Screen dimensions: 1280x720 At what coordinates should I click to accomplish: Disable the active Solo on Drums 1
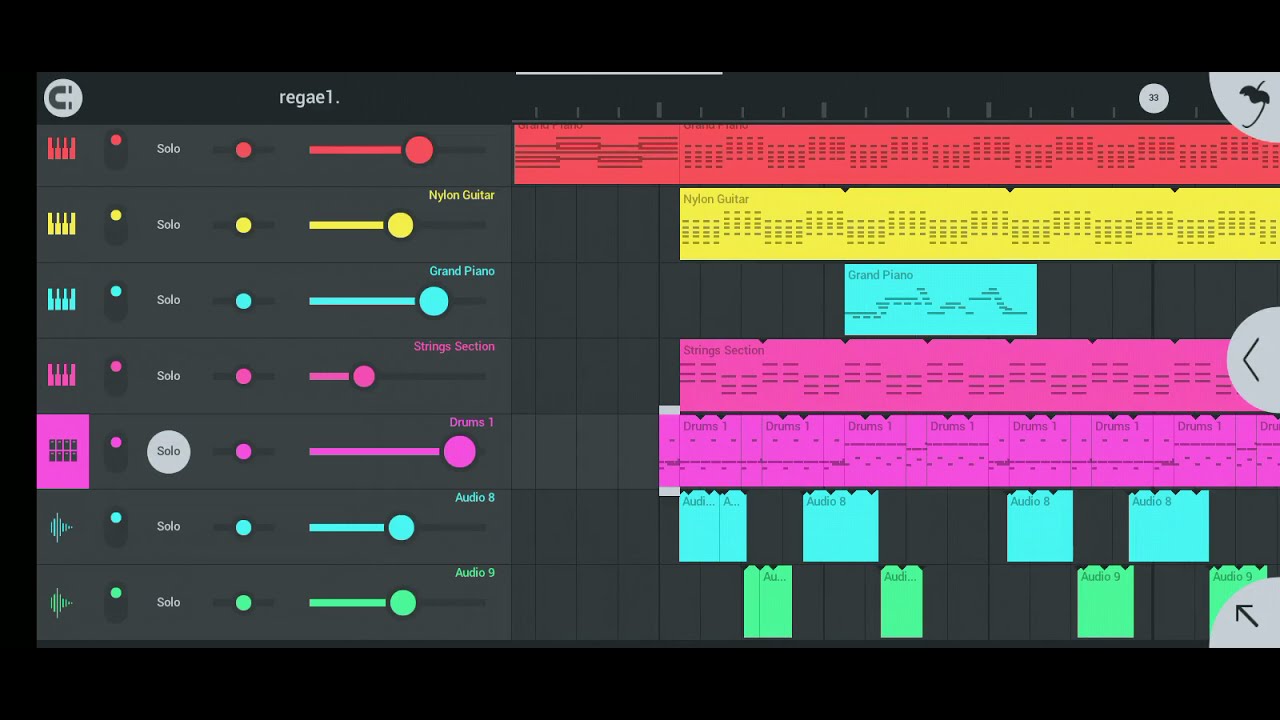168,451
